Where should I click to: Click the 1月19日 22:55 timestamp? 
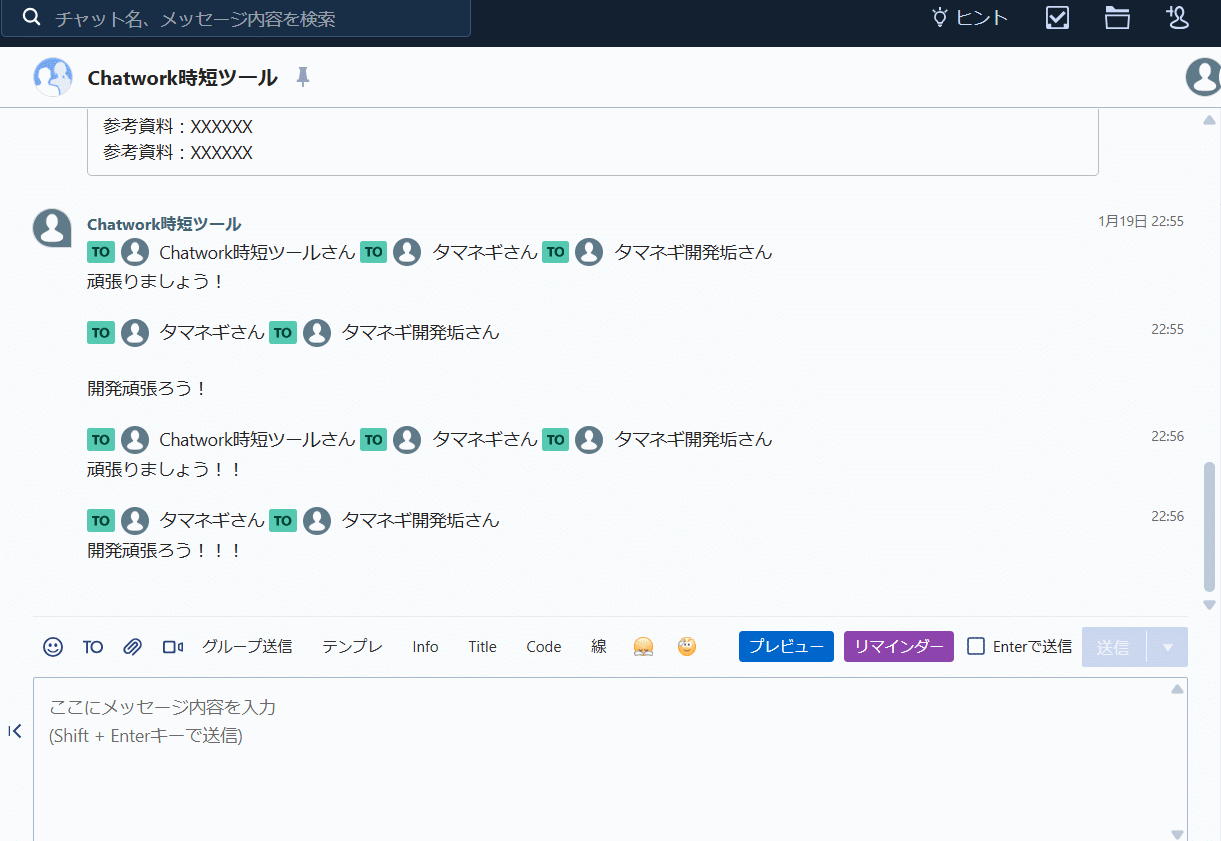tap(1141, 221)
